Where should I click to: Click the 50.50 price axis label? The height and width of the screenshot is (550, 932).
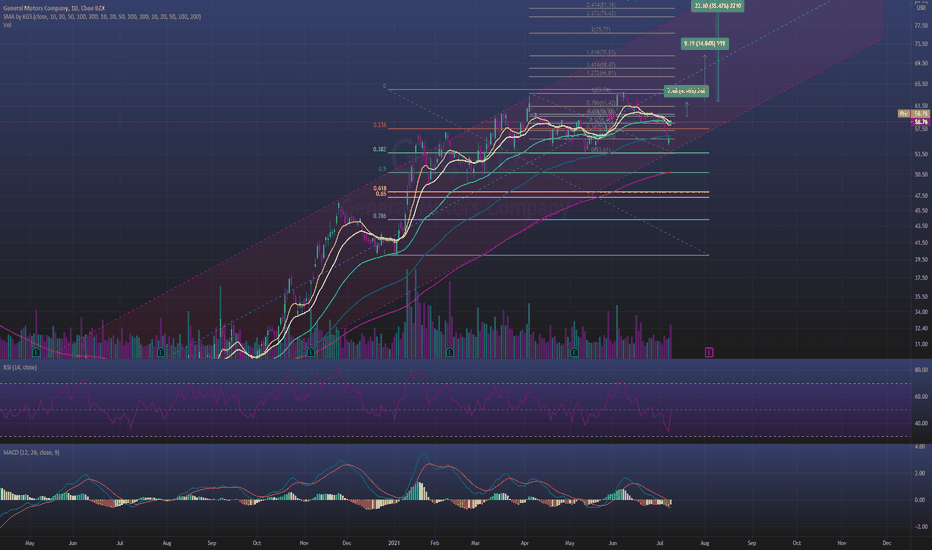pos(921,175)
